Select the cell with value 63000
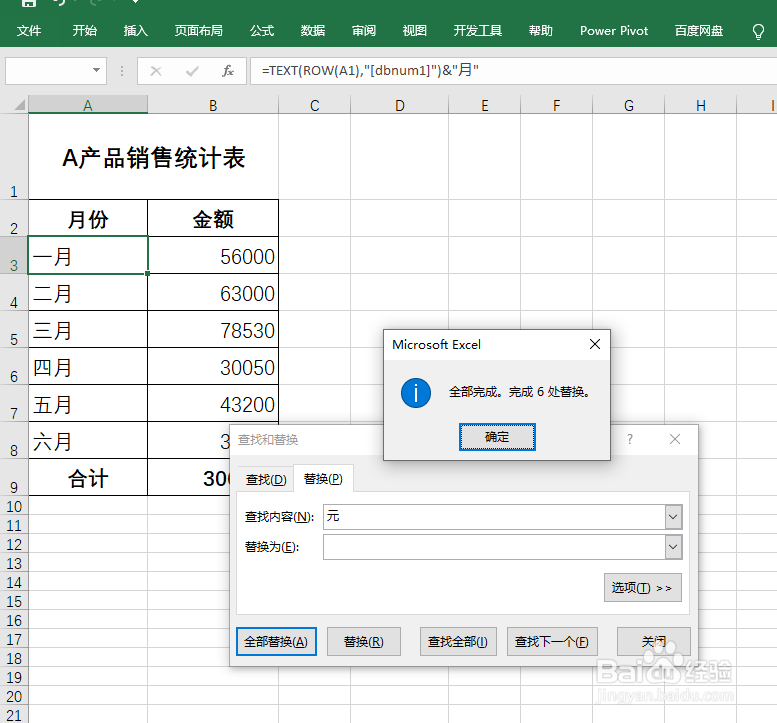Screen dimensions: 777x723 (x=213, y=292)
